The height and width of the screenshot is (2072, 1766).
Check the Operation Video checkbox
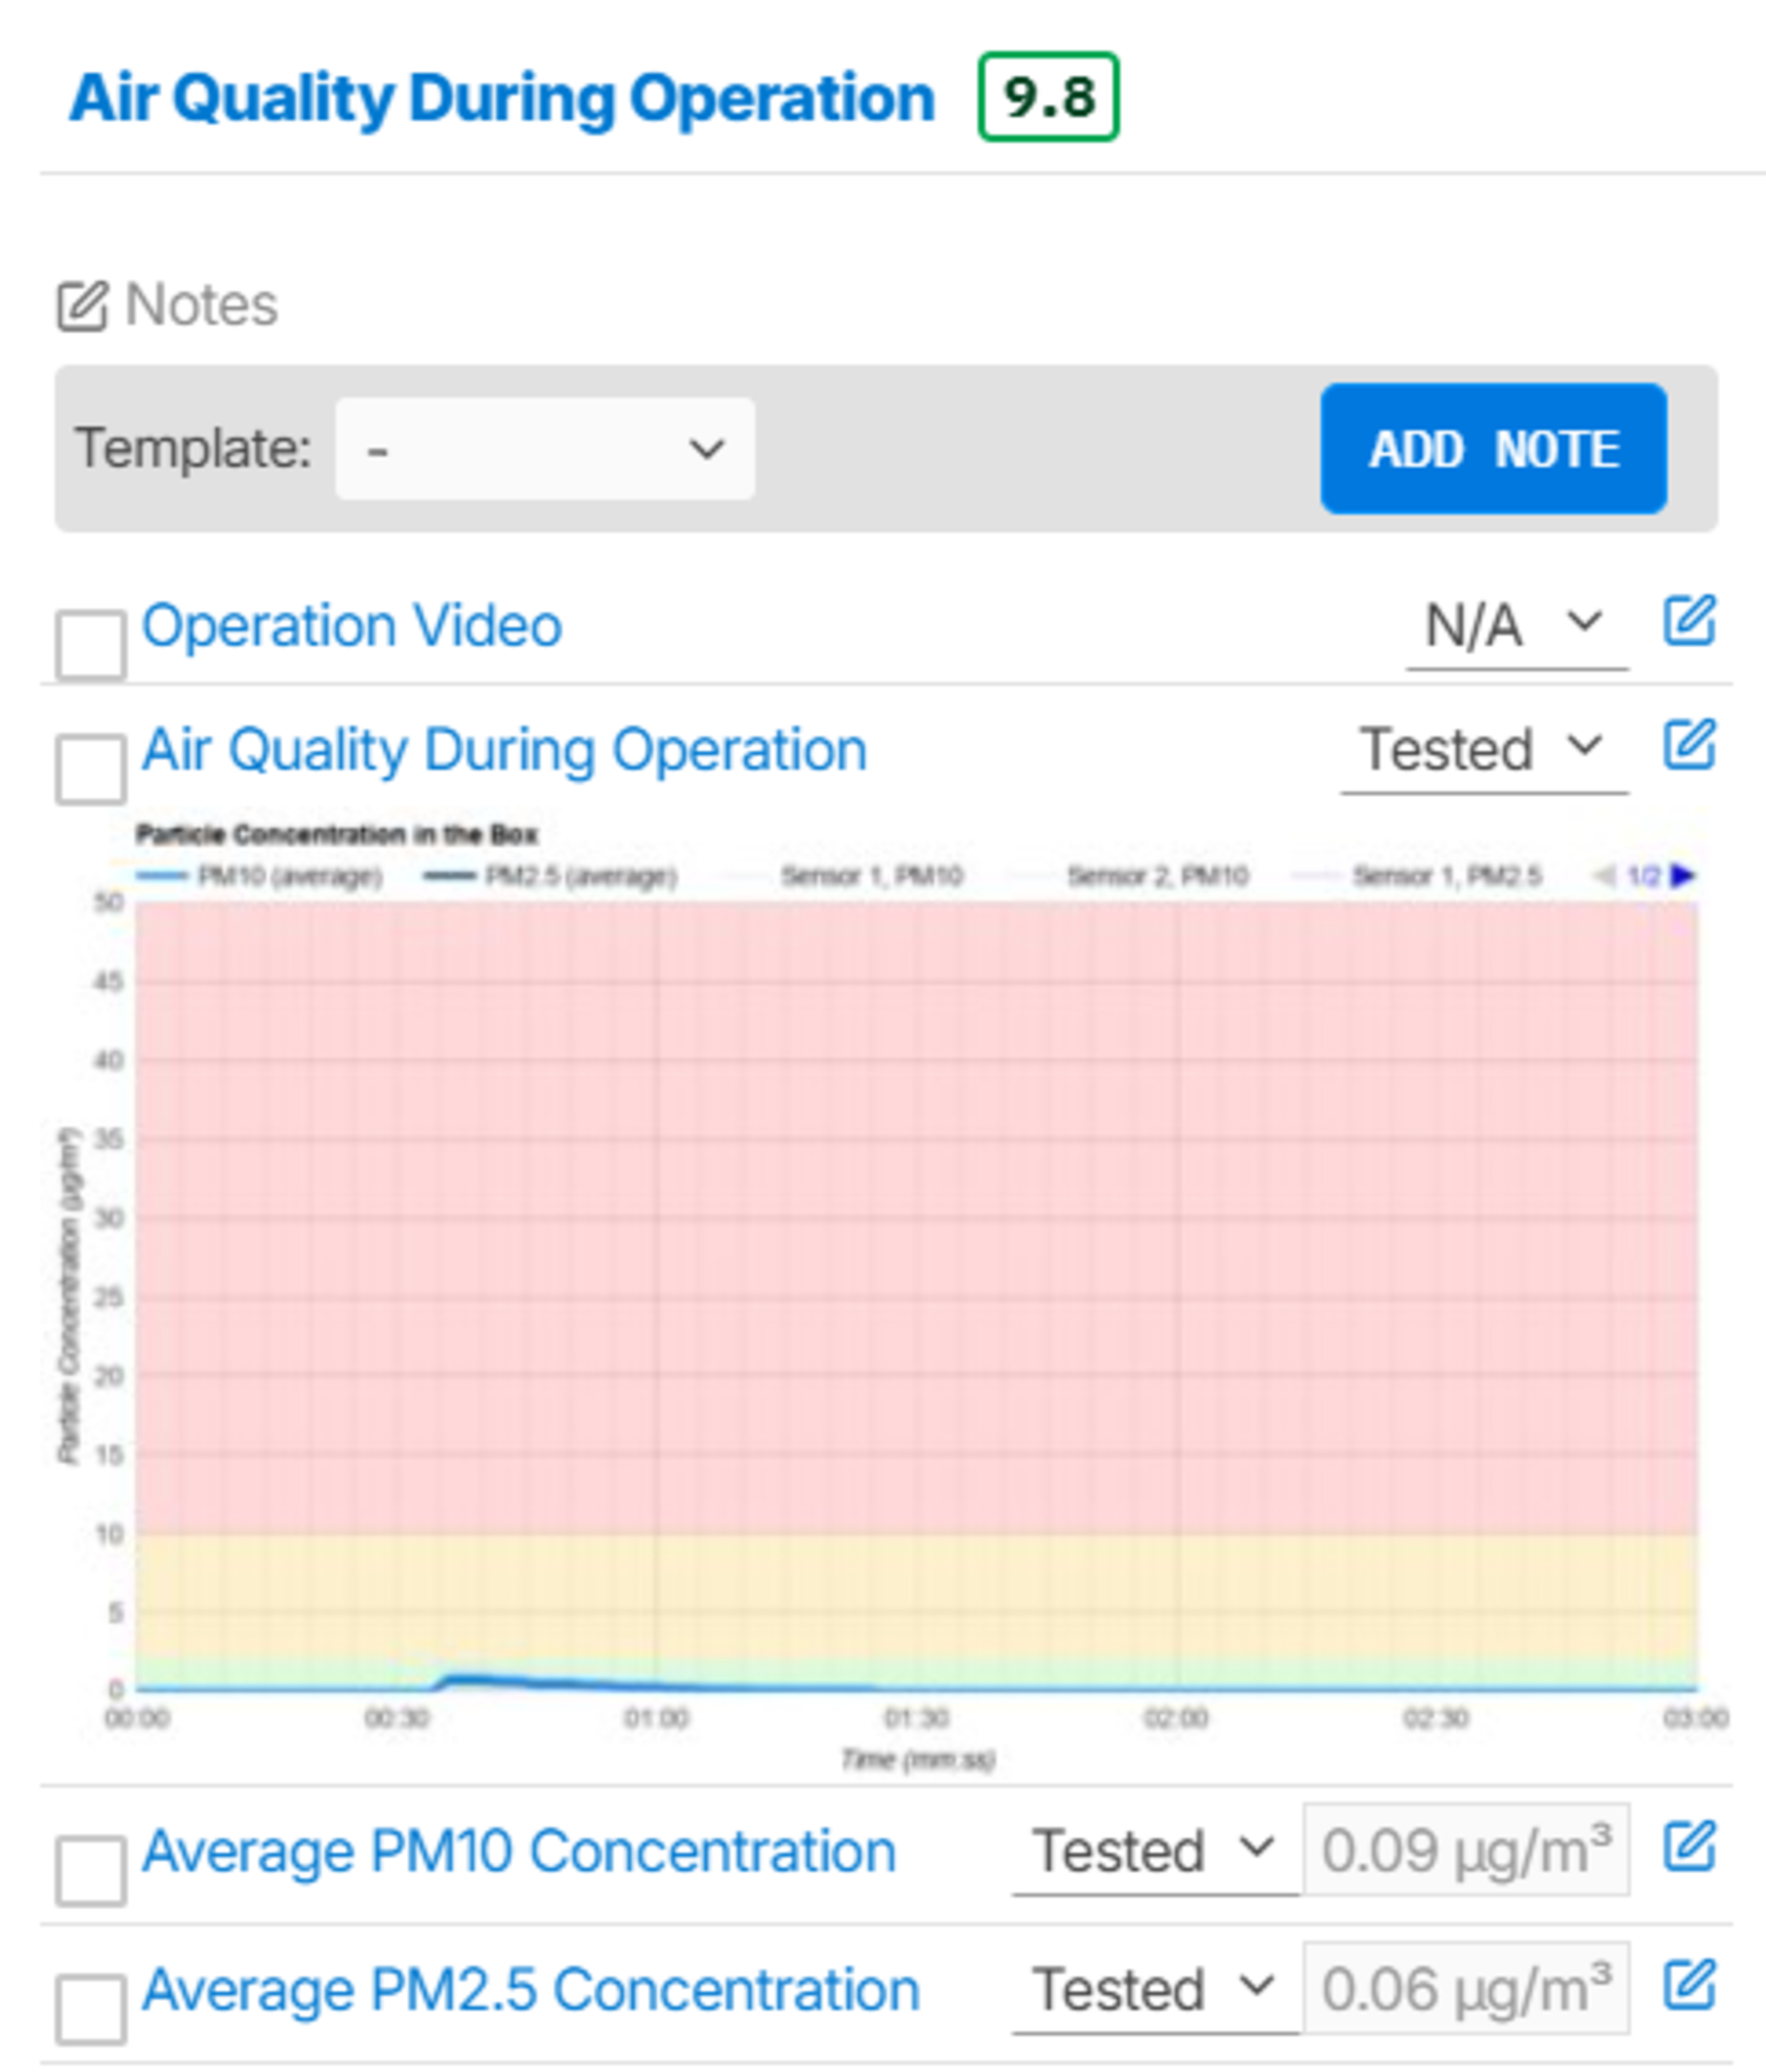click(x=91, y=645)
